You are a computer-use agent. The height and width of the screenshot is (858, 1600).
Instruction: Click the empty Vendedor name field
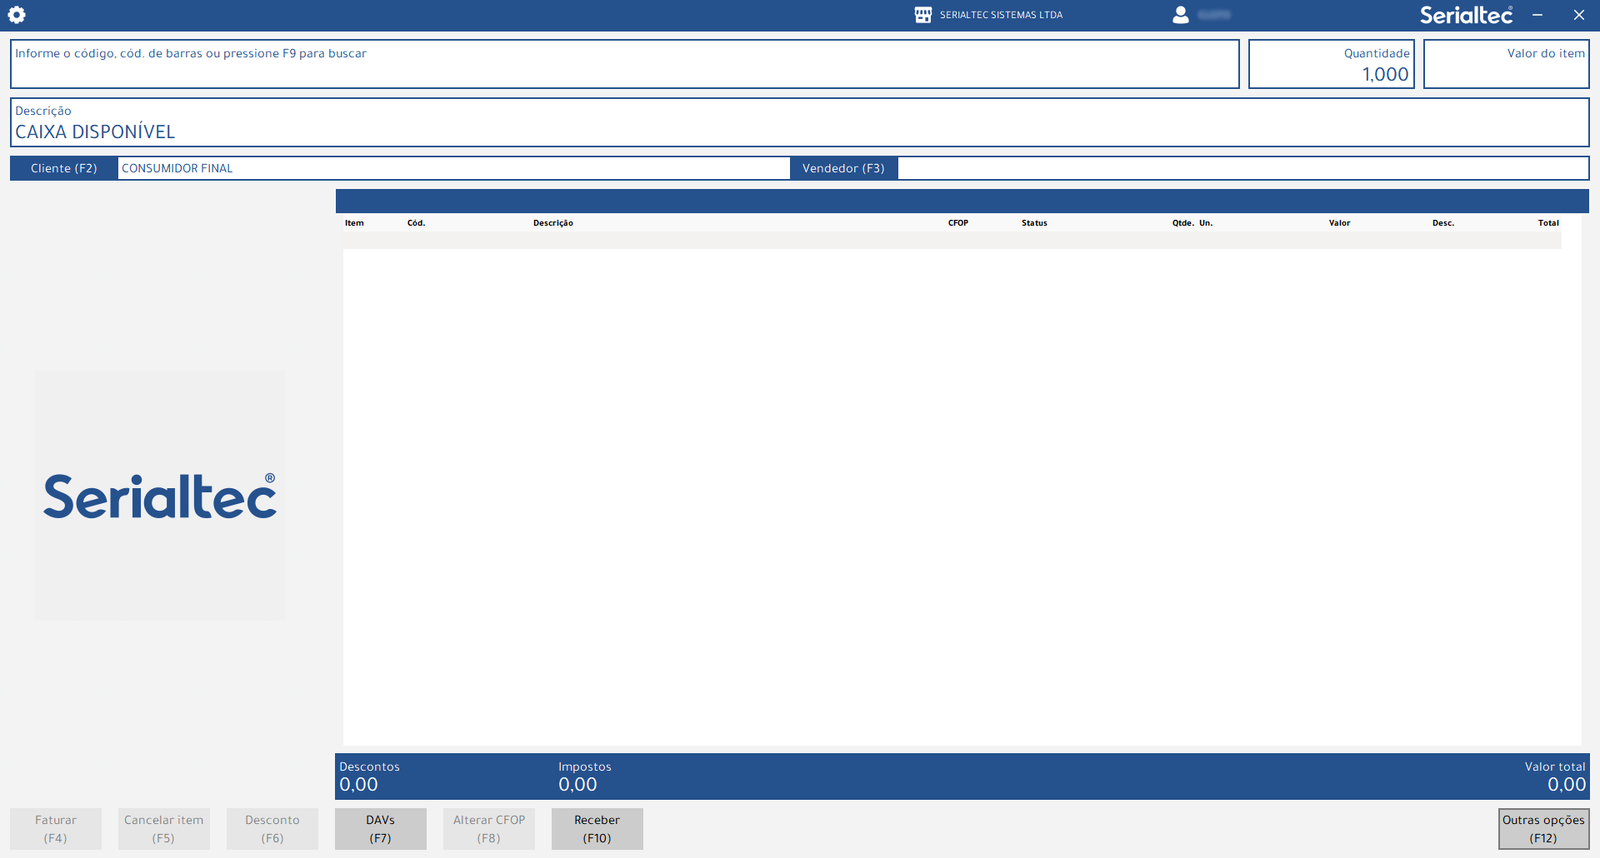(x=1242, y=168)
